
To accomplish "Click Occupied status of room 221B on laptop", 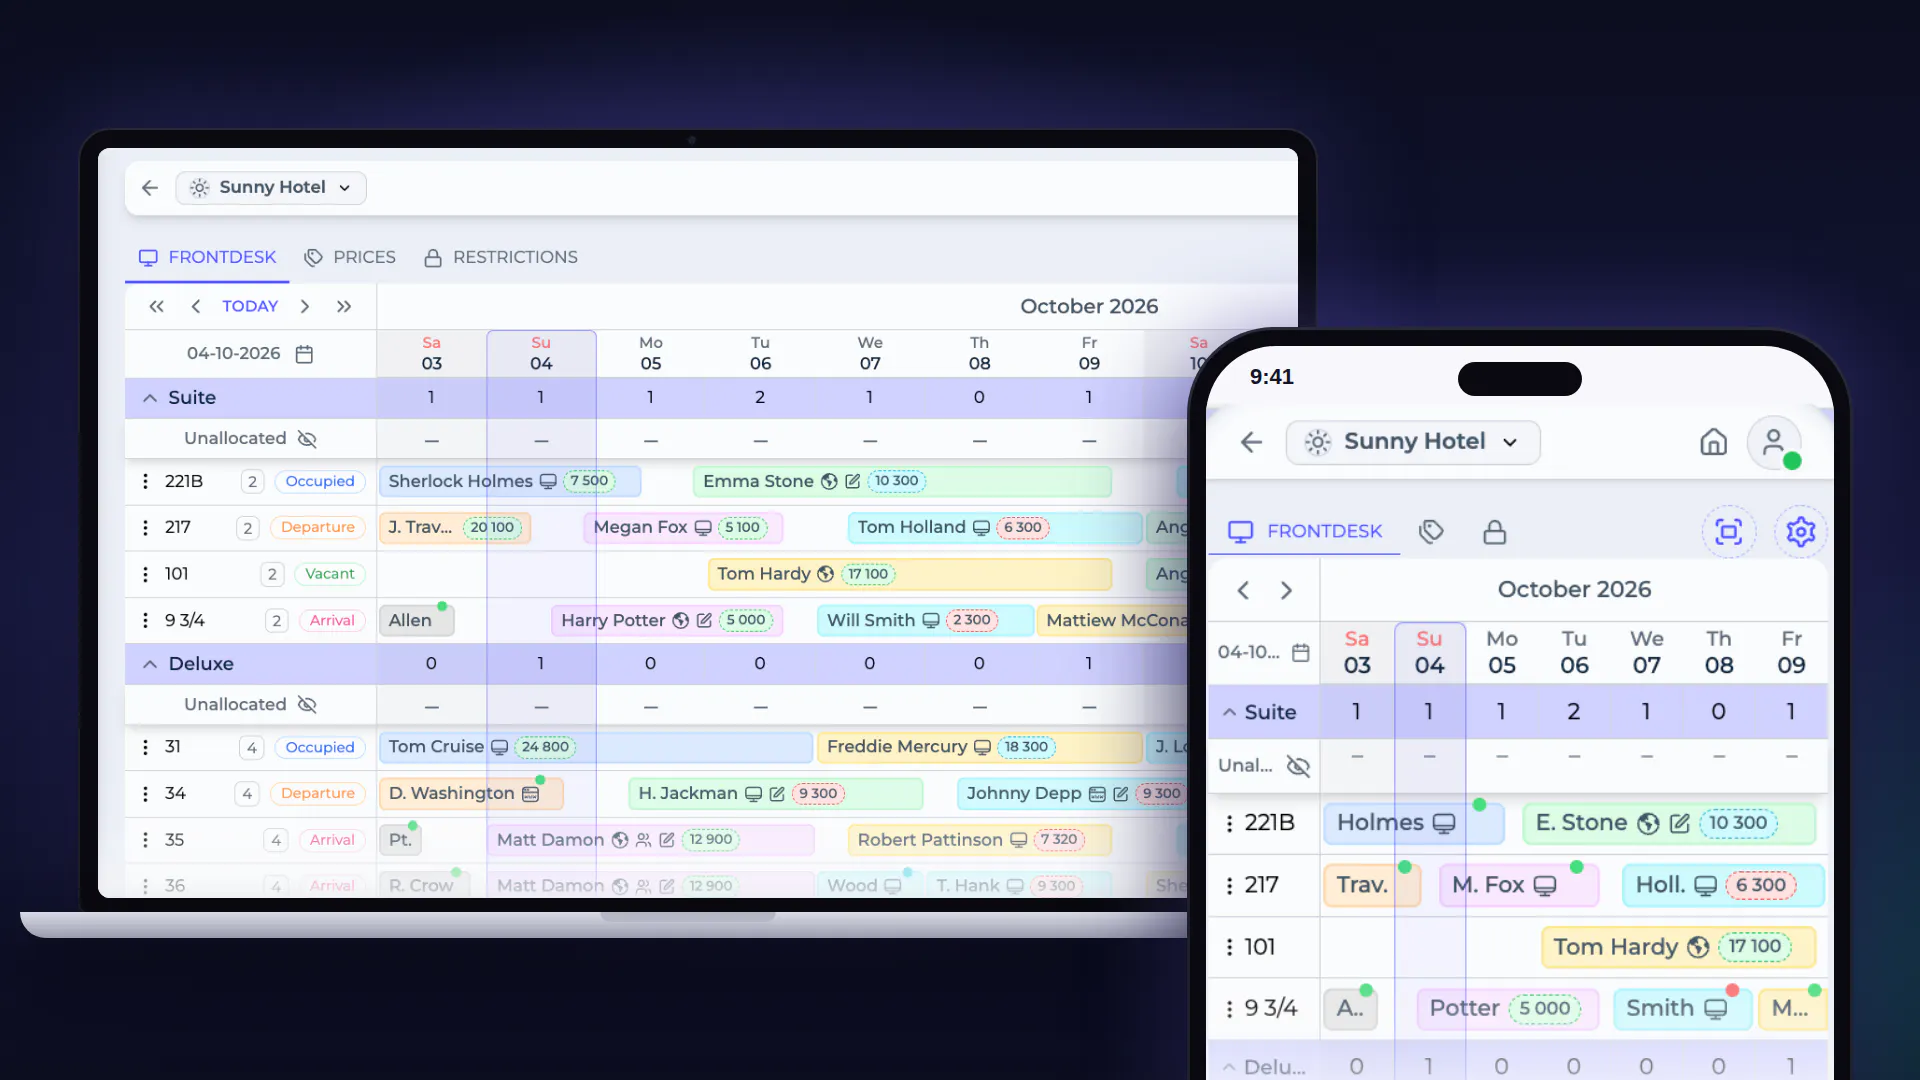I will pos(320,482).
